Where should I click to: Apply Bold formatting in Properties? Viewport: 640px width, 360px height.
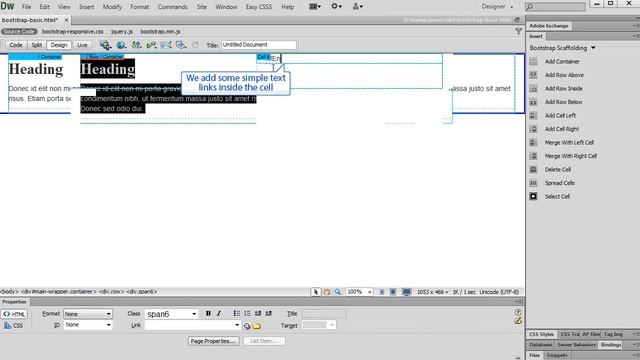click(208, 313)
